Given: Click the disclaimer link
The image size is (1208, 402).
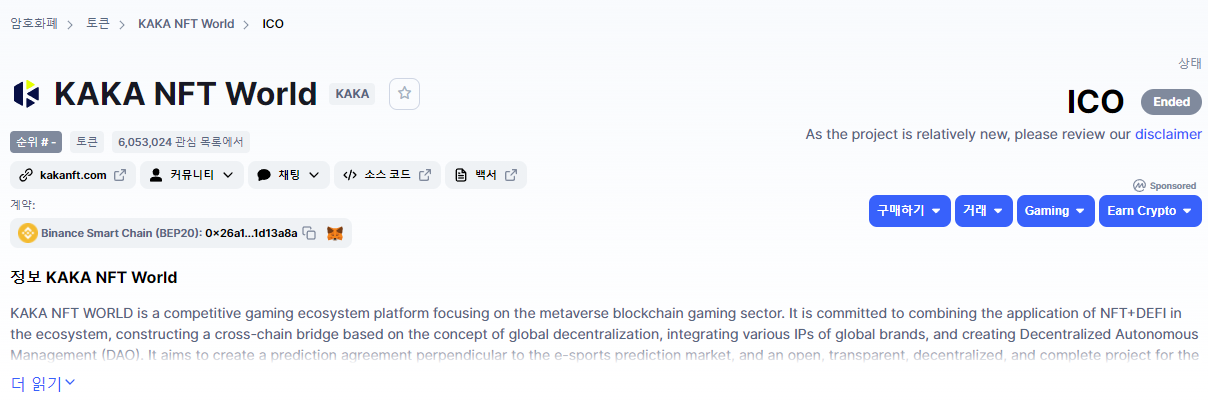Looking at the screenshot, I should pyautogui.click(x=1167, y=134).
